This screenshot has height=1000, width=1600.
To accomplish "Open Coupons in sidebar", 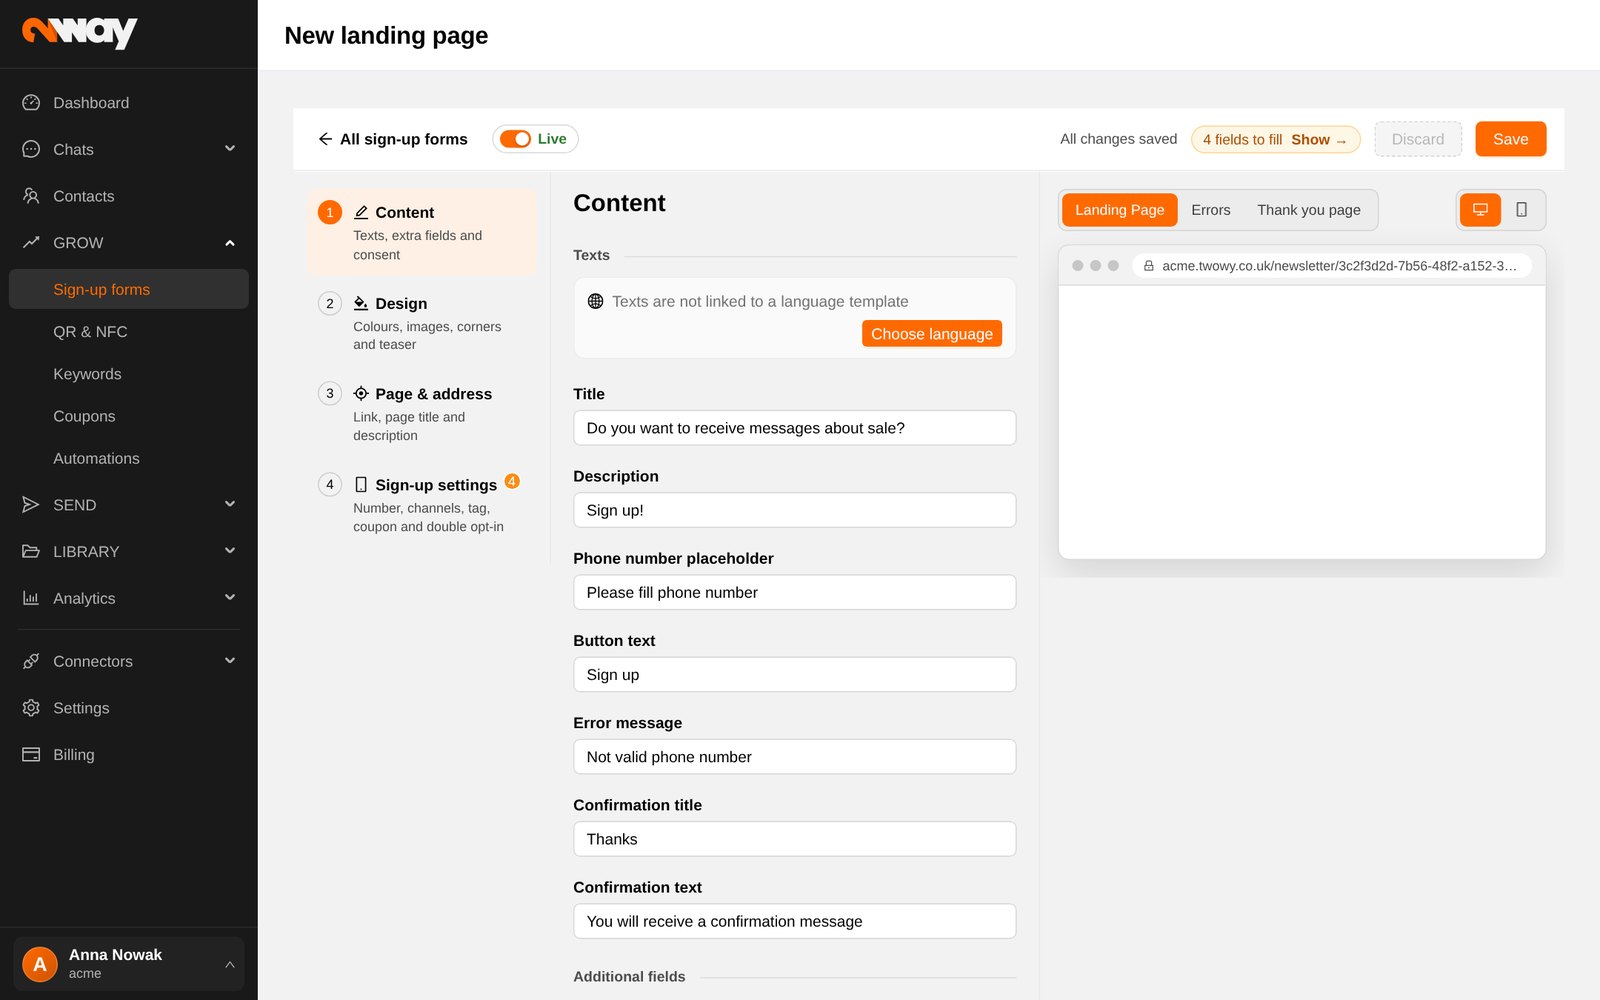I will 128,416.
